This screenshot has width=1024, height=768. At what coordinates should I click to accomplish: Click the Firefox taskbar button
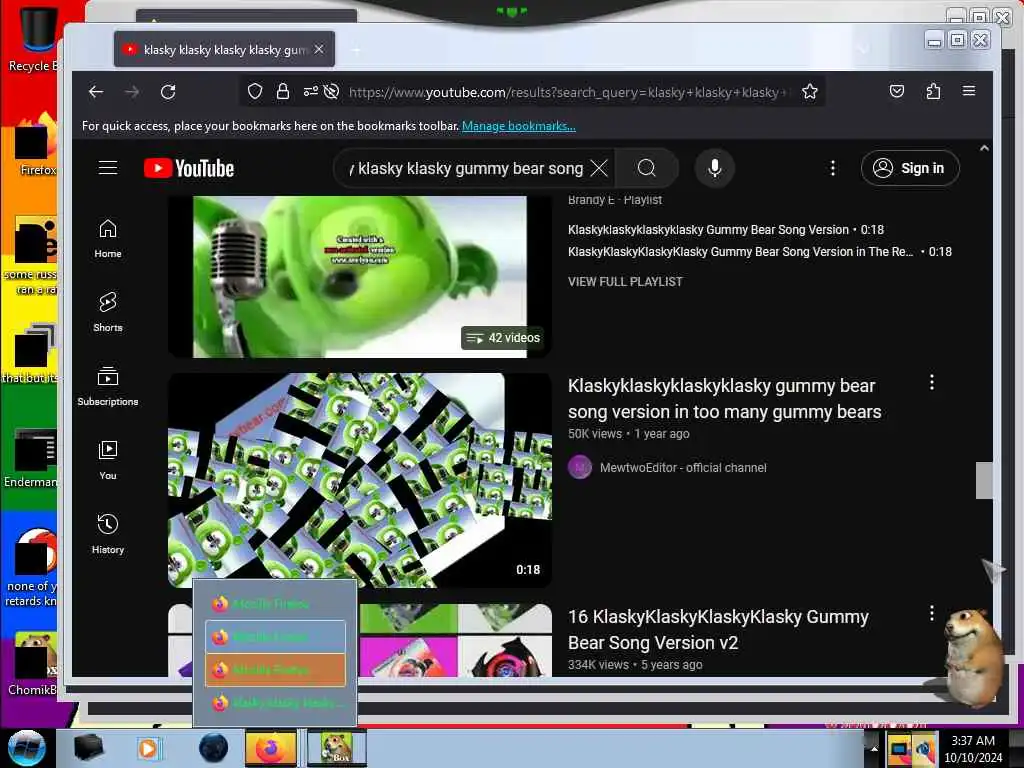271,748
